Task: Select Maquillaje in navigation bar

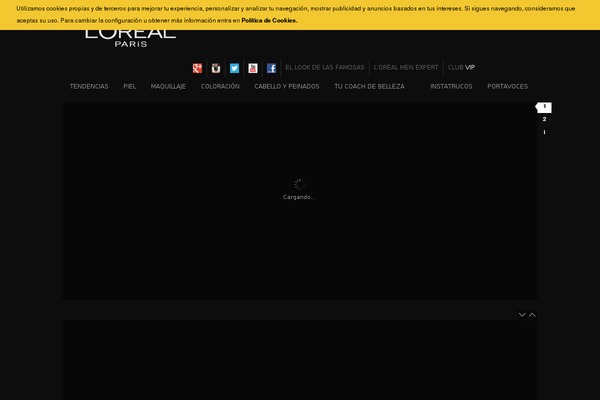Action: (168, 87)
